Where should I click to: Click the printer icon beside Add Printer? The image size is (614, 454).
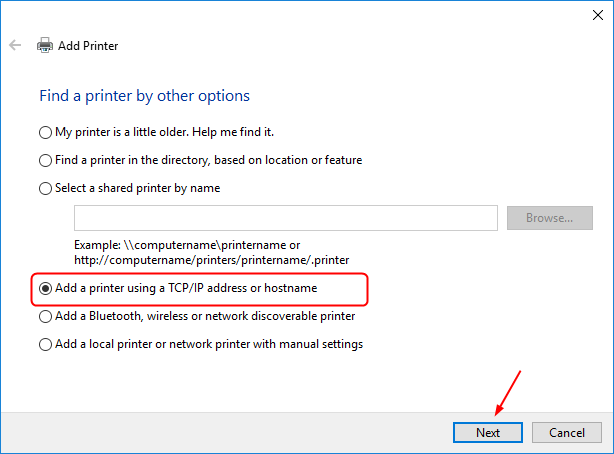(45, 46)
